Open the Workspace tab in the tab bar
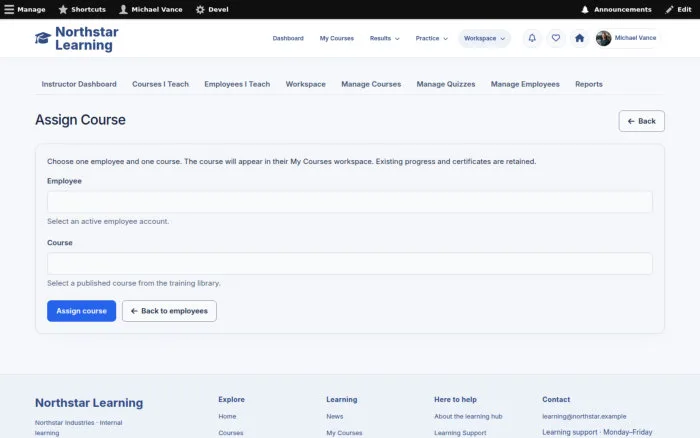 point(305,84)
